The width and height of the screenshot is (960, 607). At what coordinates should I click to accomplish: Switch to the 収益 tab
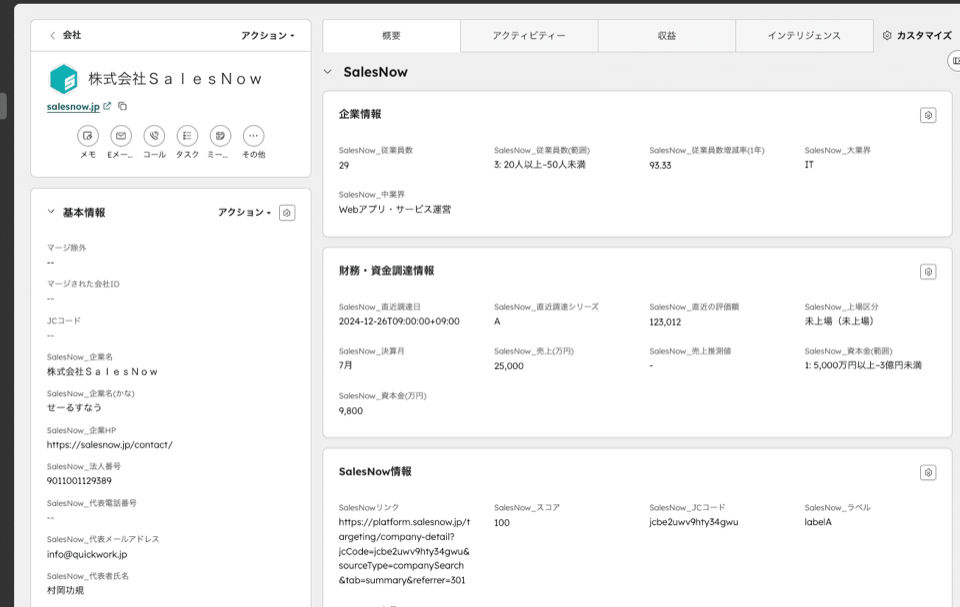(667, 36)
